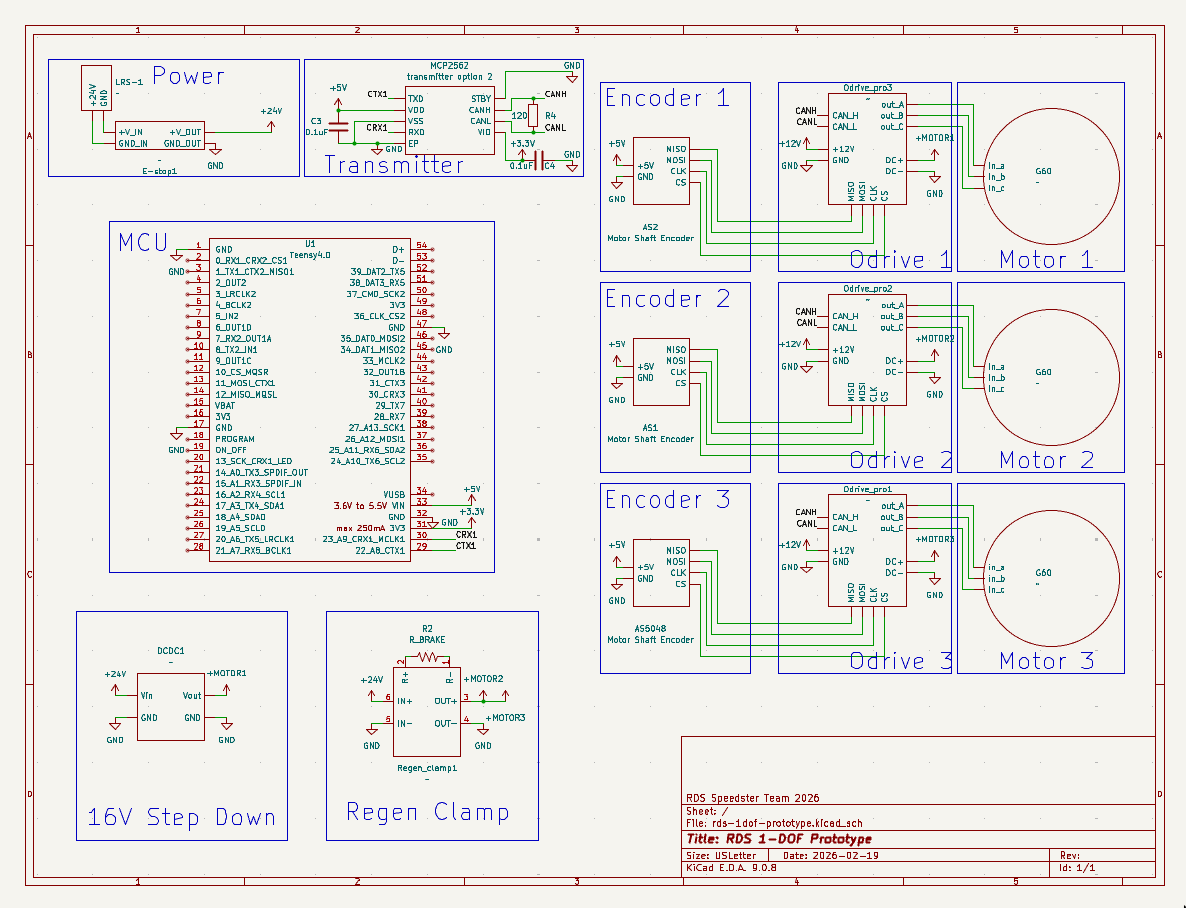Select the G60 motor circle in Motor 3

pos(1052,578)
